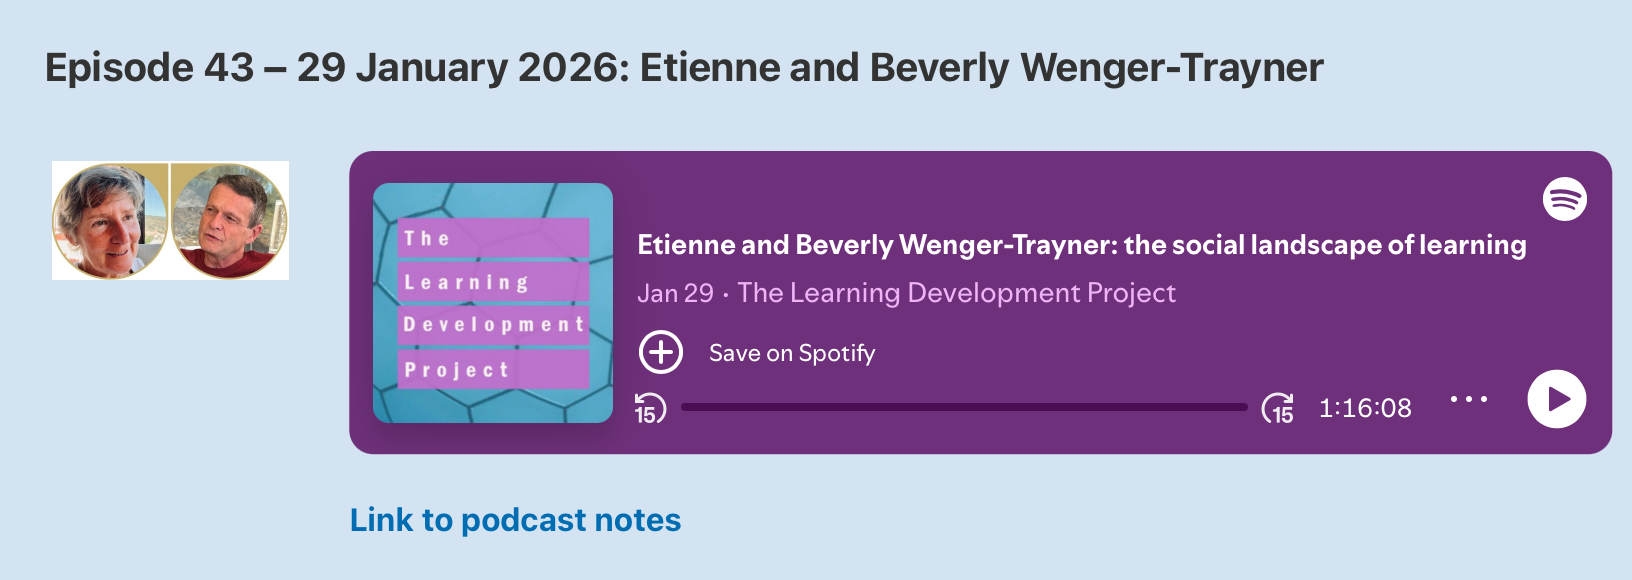Play the Wenger-Trayner podcast episode
1632x580 pixels.
click(1556, 399)
